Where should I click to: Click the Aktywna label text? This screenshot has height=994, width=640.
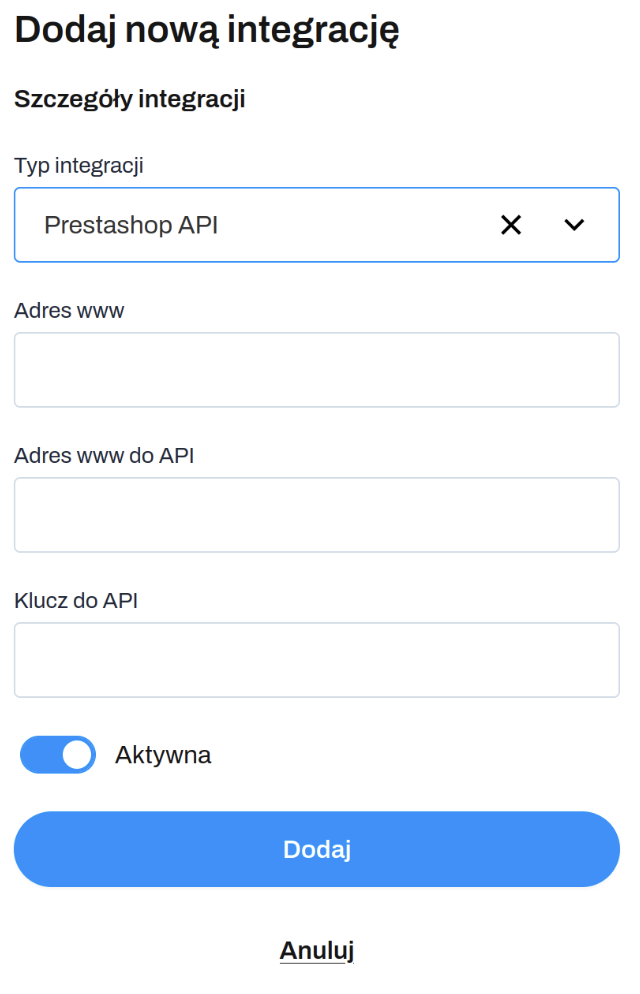point(163,755)
